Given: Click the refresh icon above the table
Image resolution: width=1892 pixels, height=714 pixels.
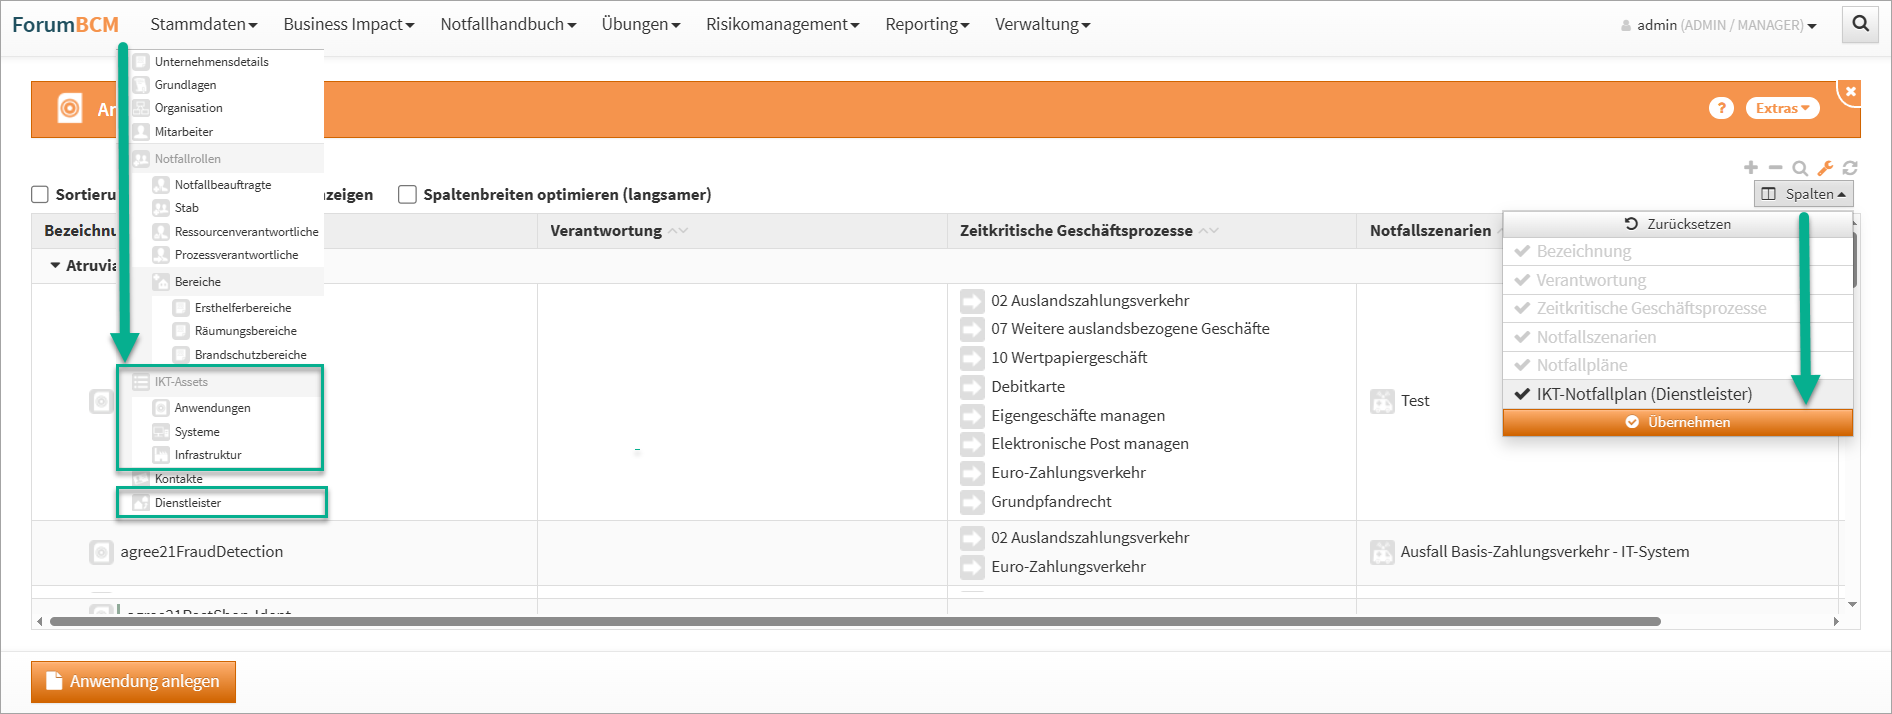Looking at the screenshot, I should pos(1850,168).
